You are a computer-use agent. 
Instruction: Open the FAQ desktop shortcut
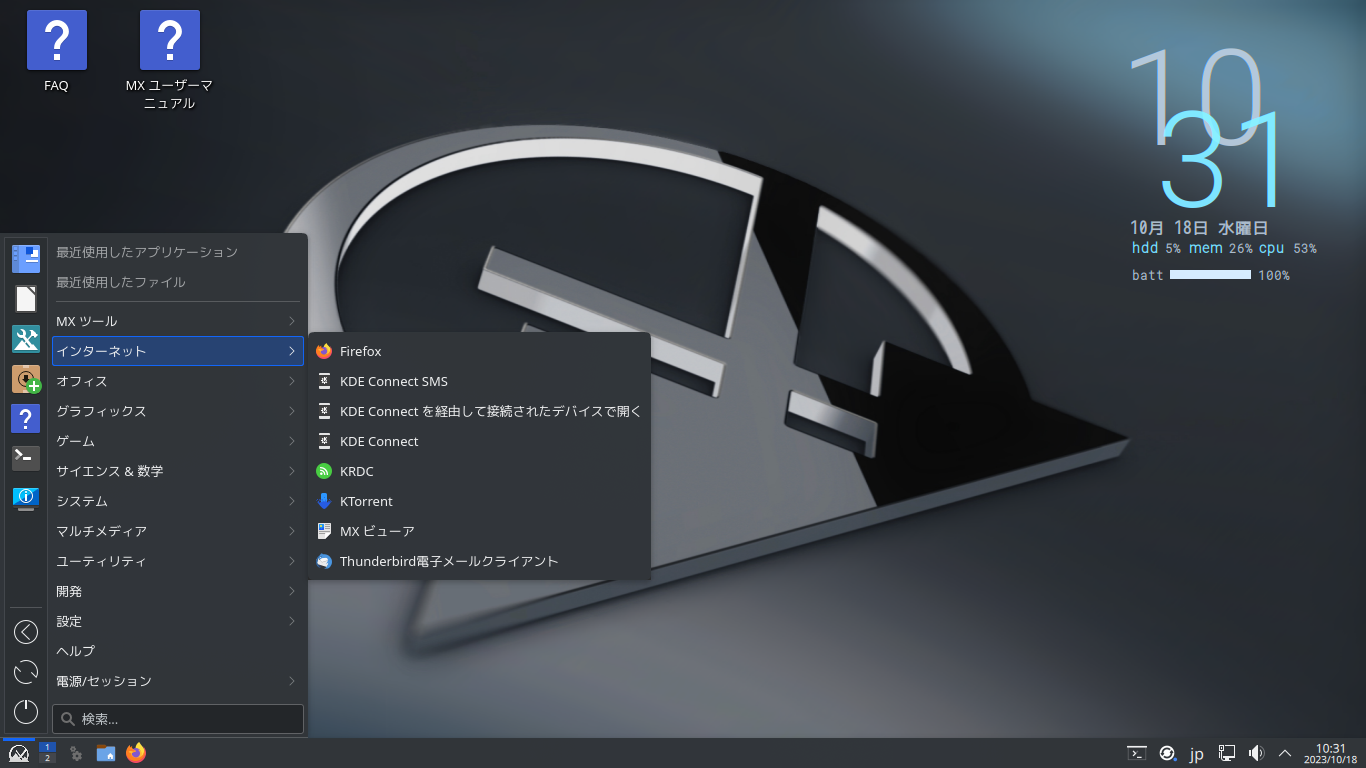click(56, 52)
